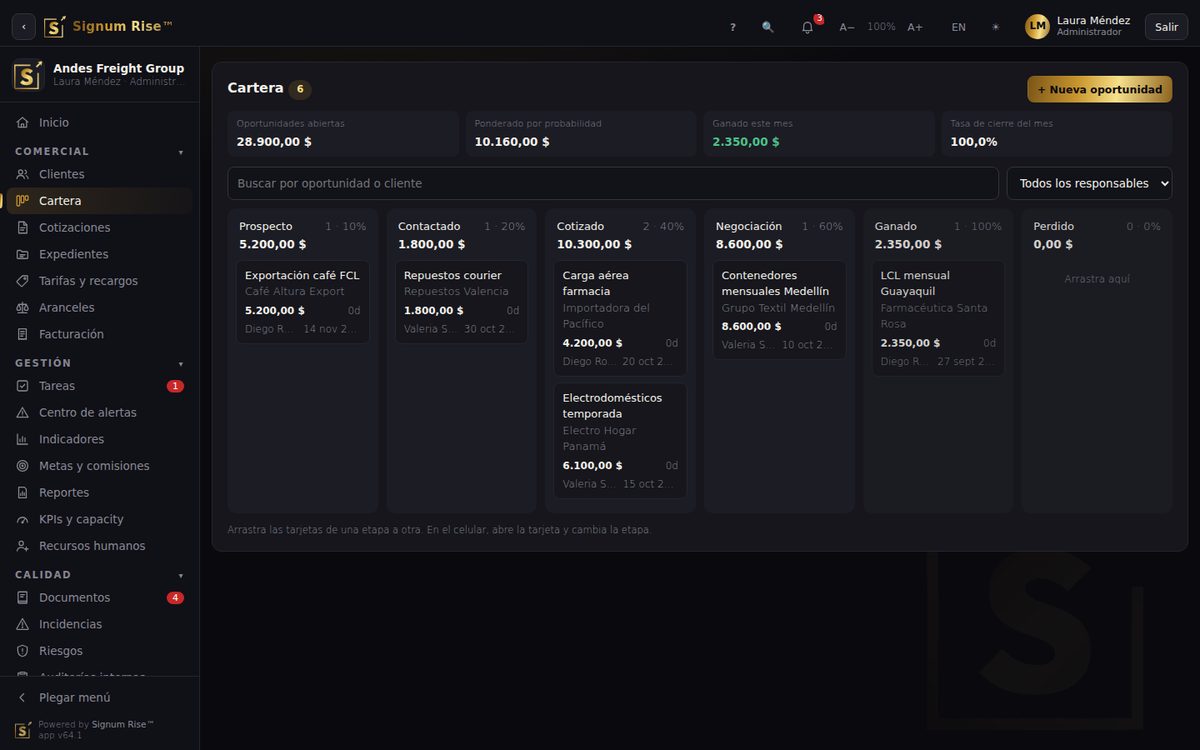Click Plegar menú to fold sidebar
The image size is (1200, 750).
100,698
